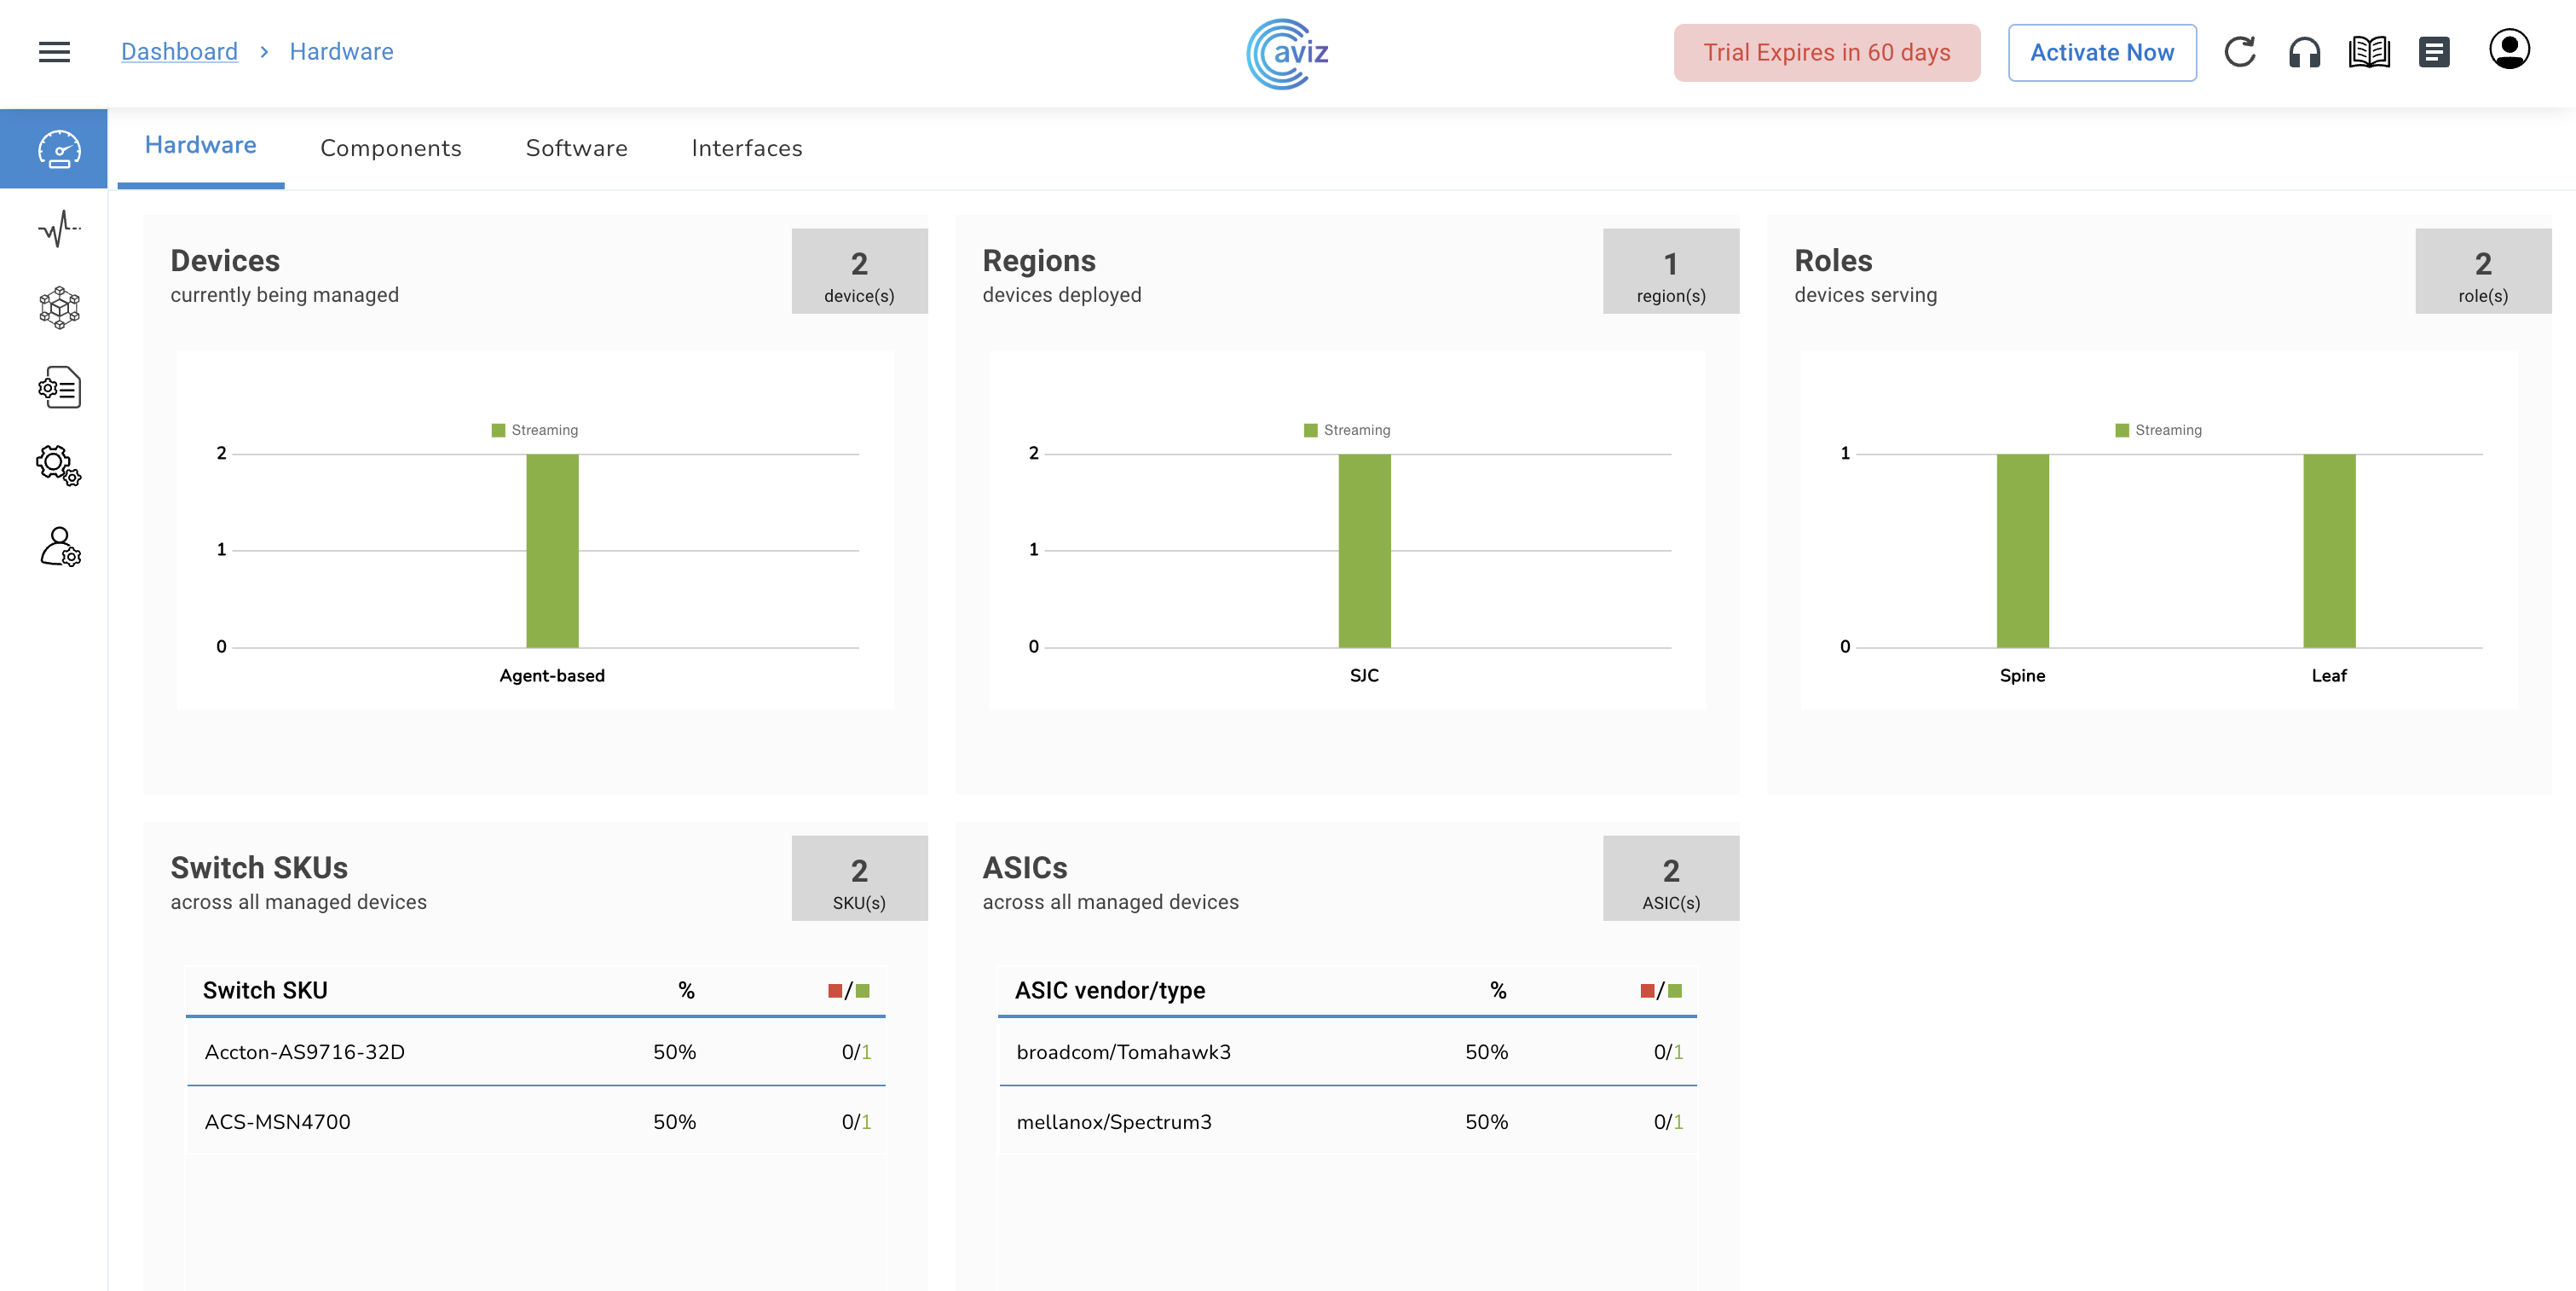Open the config list sidebar icon

59,387
